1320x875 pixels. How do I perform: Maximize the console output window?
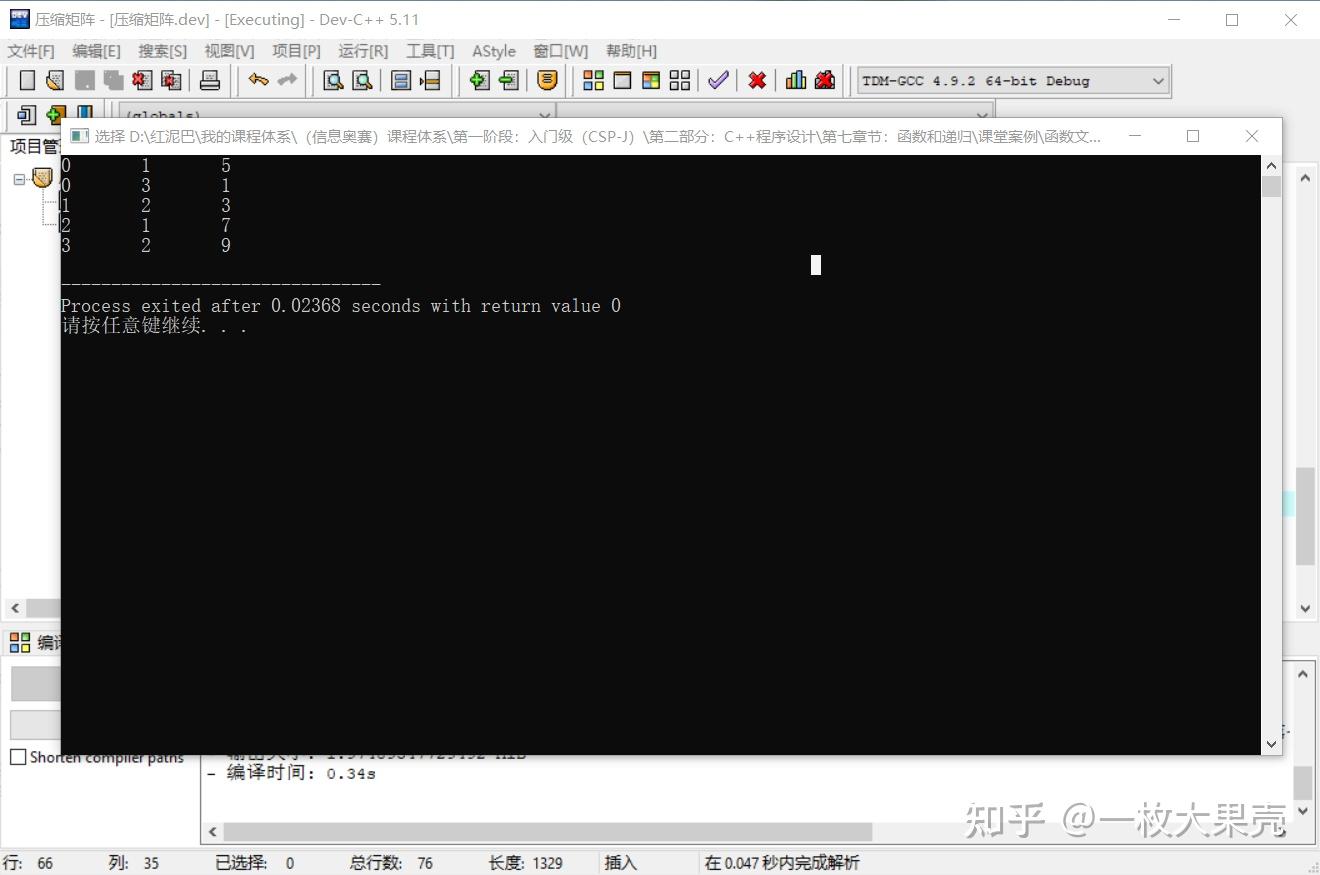coord(1193,136)
